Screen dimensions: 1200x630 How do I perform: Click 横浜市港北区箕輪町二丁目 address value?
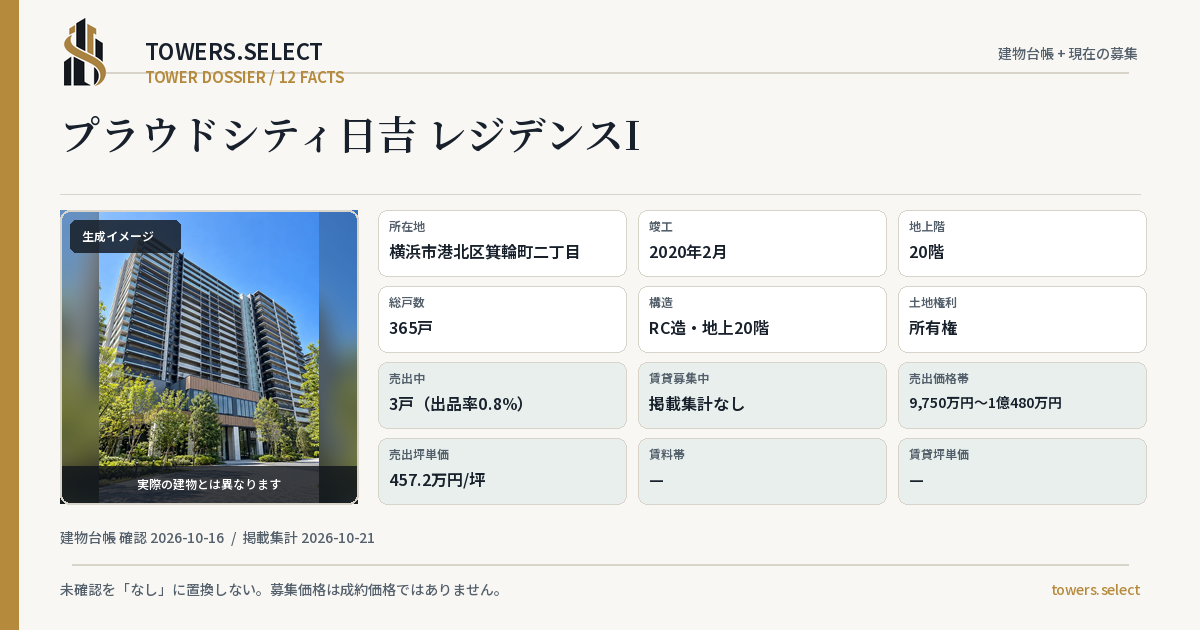coord(485,252)
